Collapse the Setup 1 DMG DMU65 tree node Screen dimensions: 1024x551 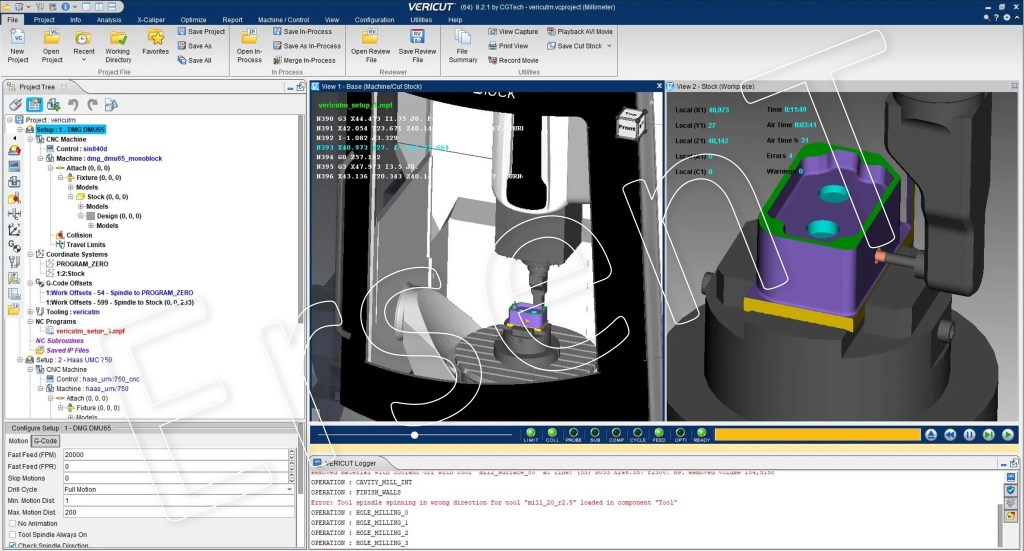[20, 129]
